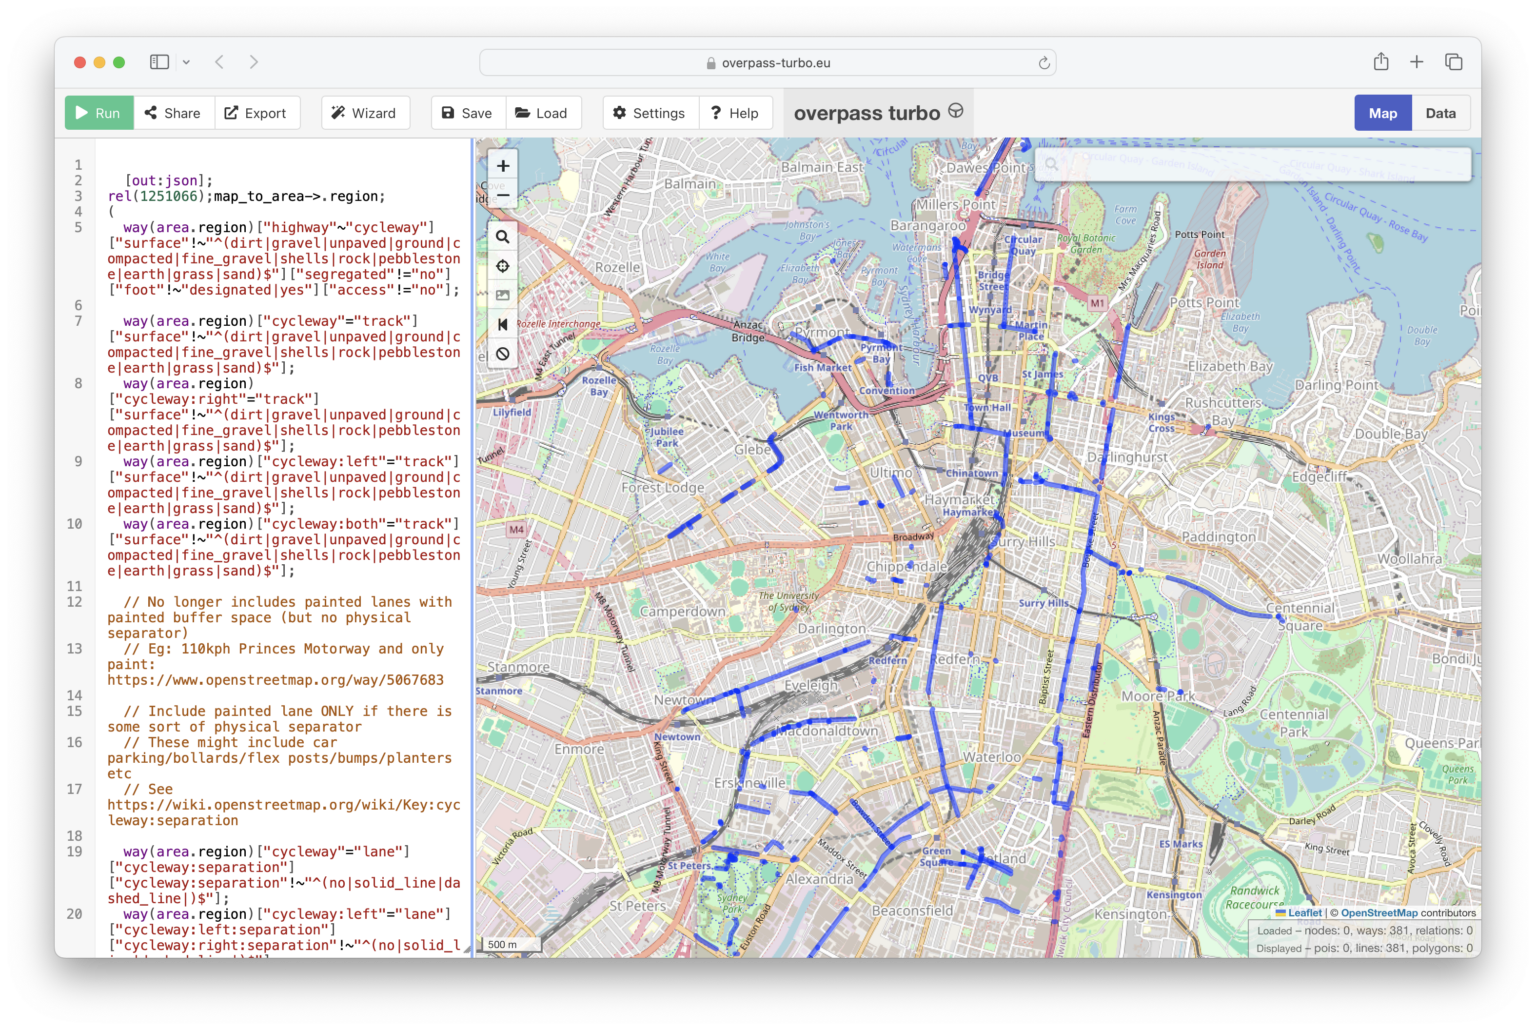Run the Overpass query
The image size is (1536, 1030).
98,113
